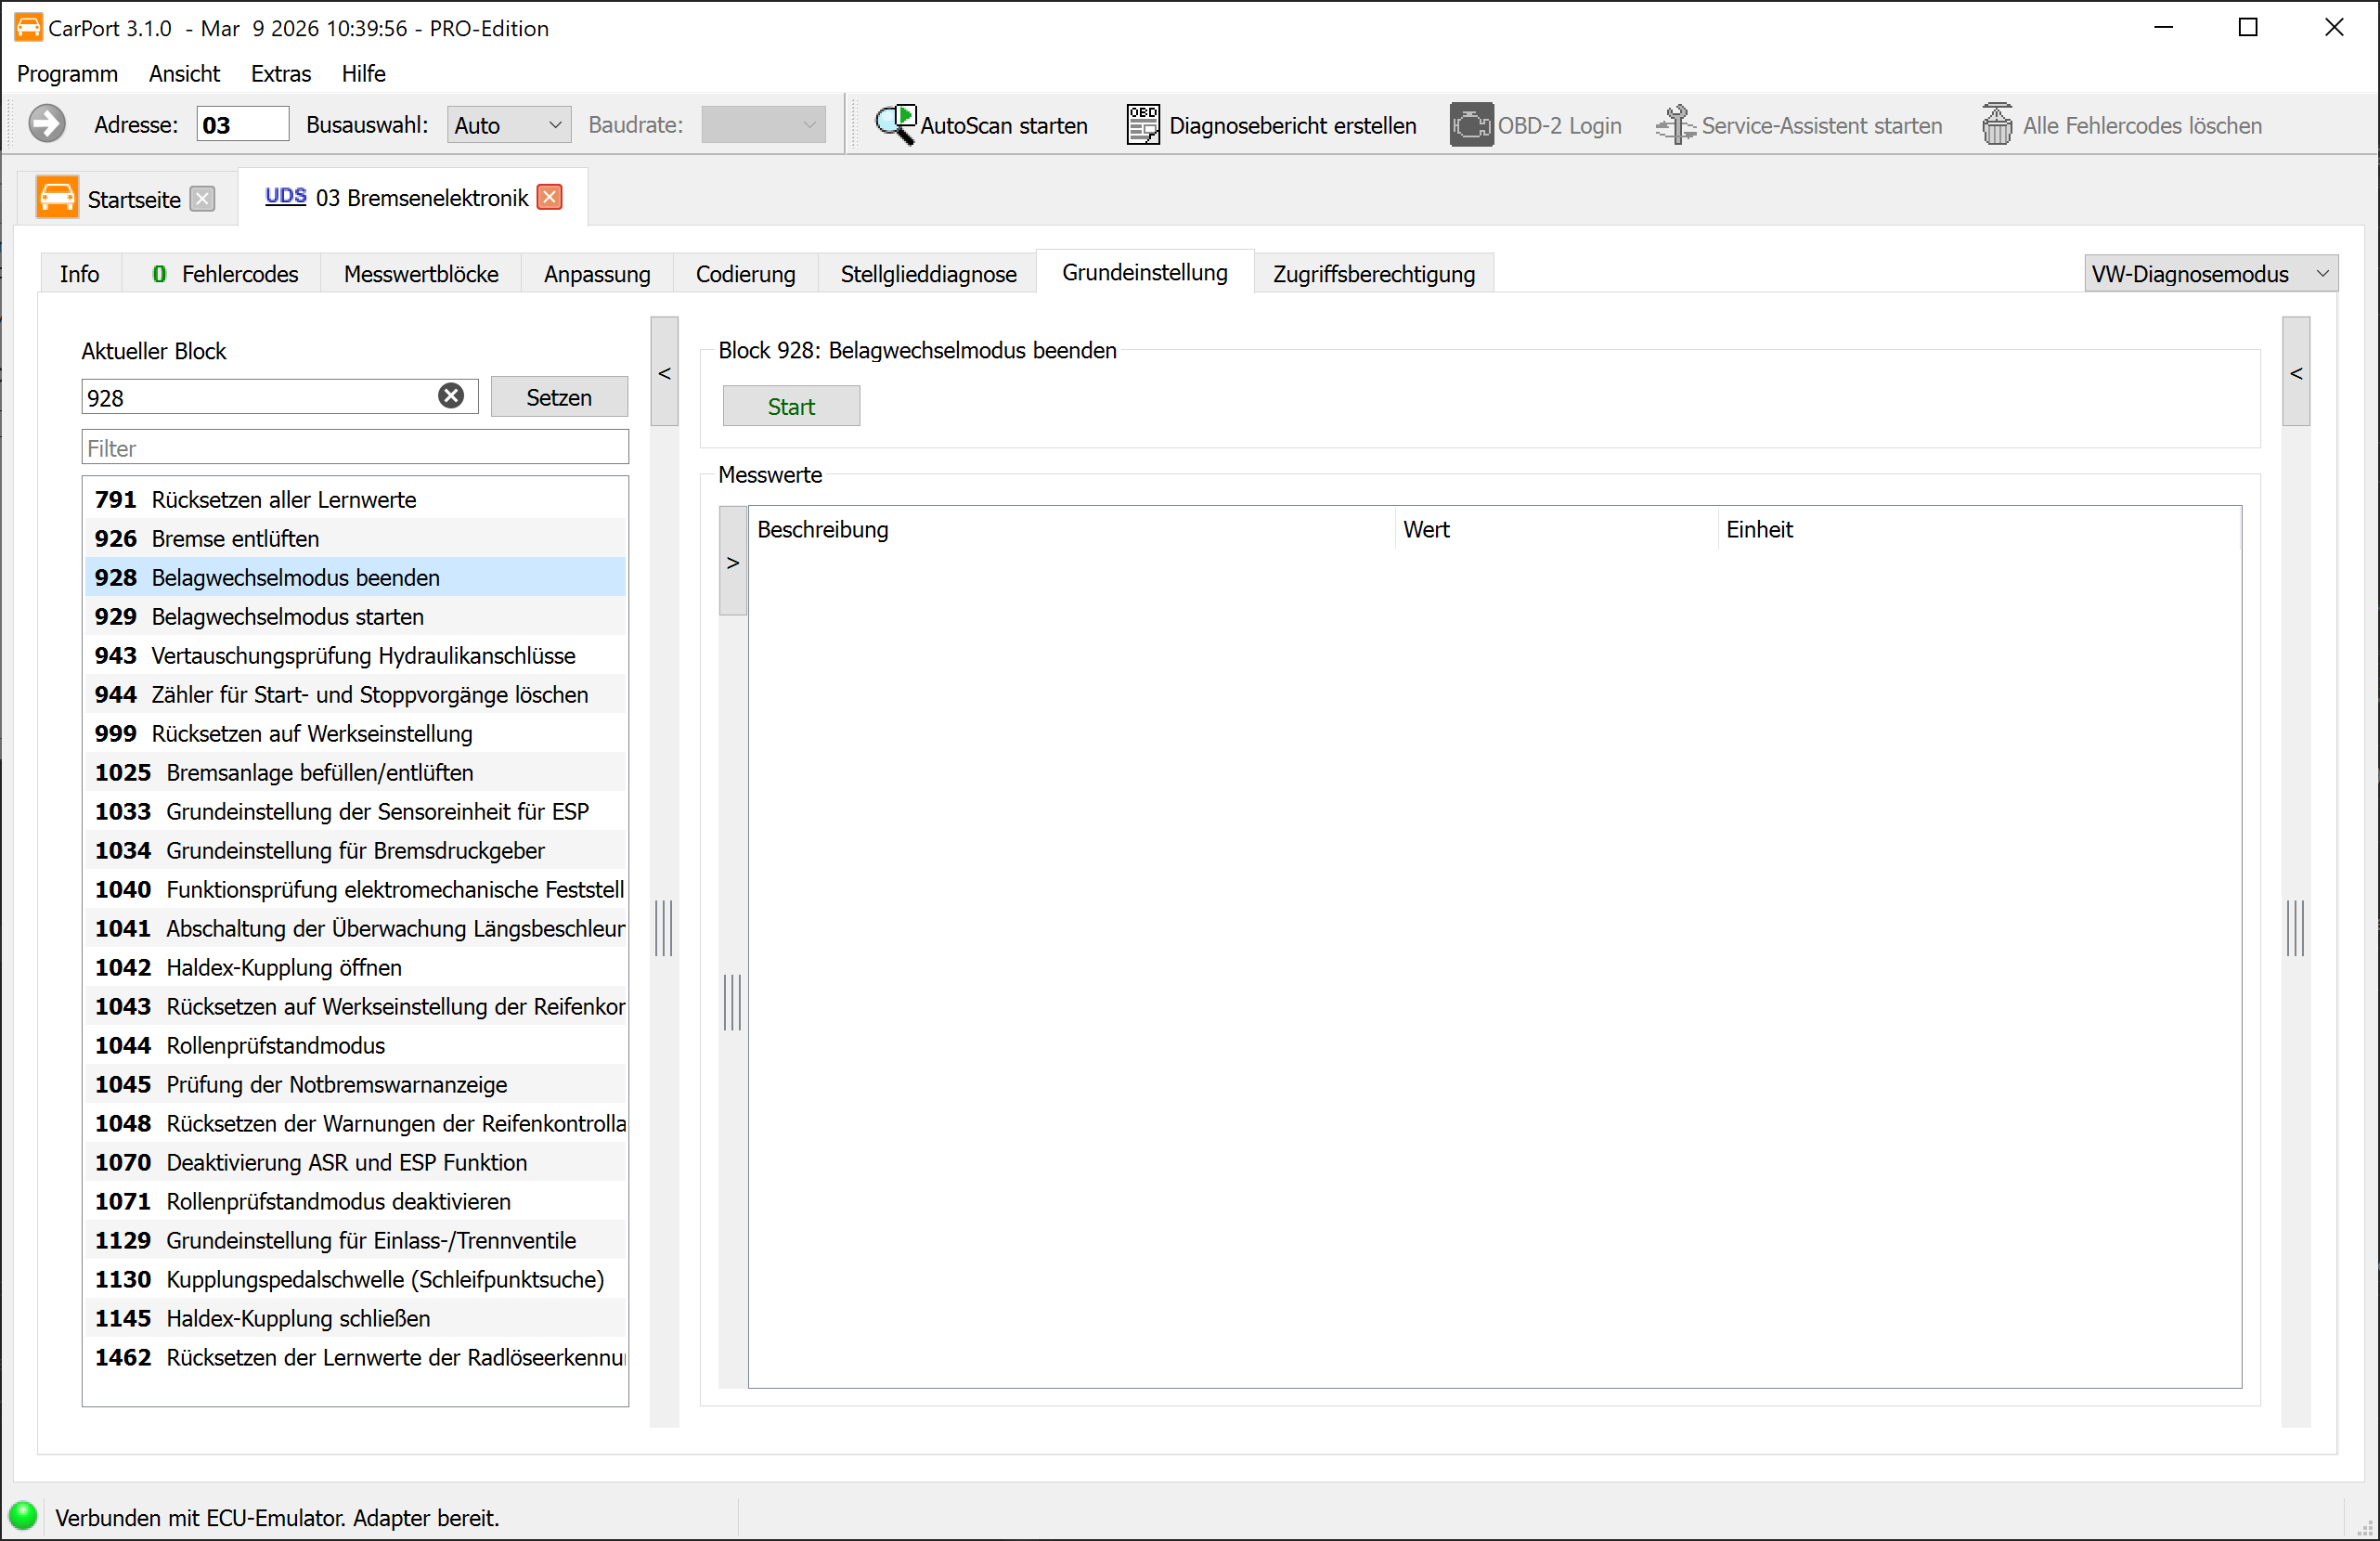This screenshot has height=1541, width=2380.
Task: Select block 1044 Rollenprüfstandmodus
Action: [x=355, y=1045]
